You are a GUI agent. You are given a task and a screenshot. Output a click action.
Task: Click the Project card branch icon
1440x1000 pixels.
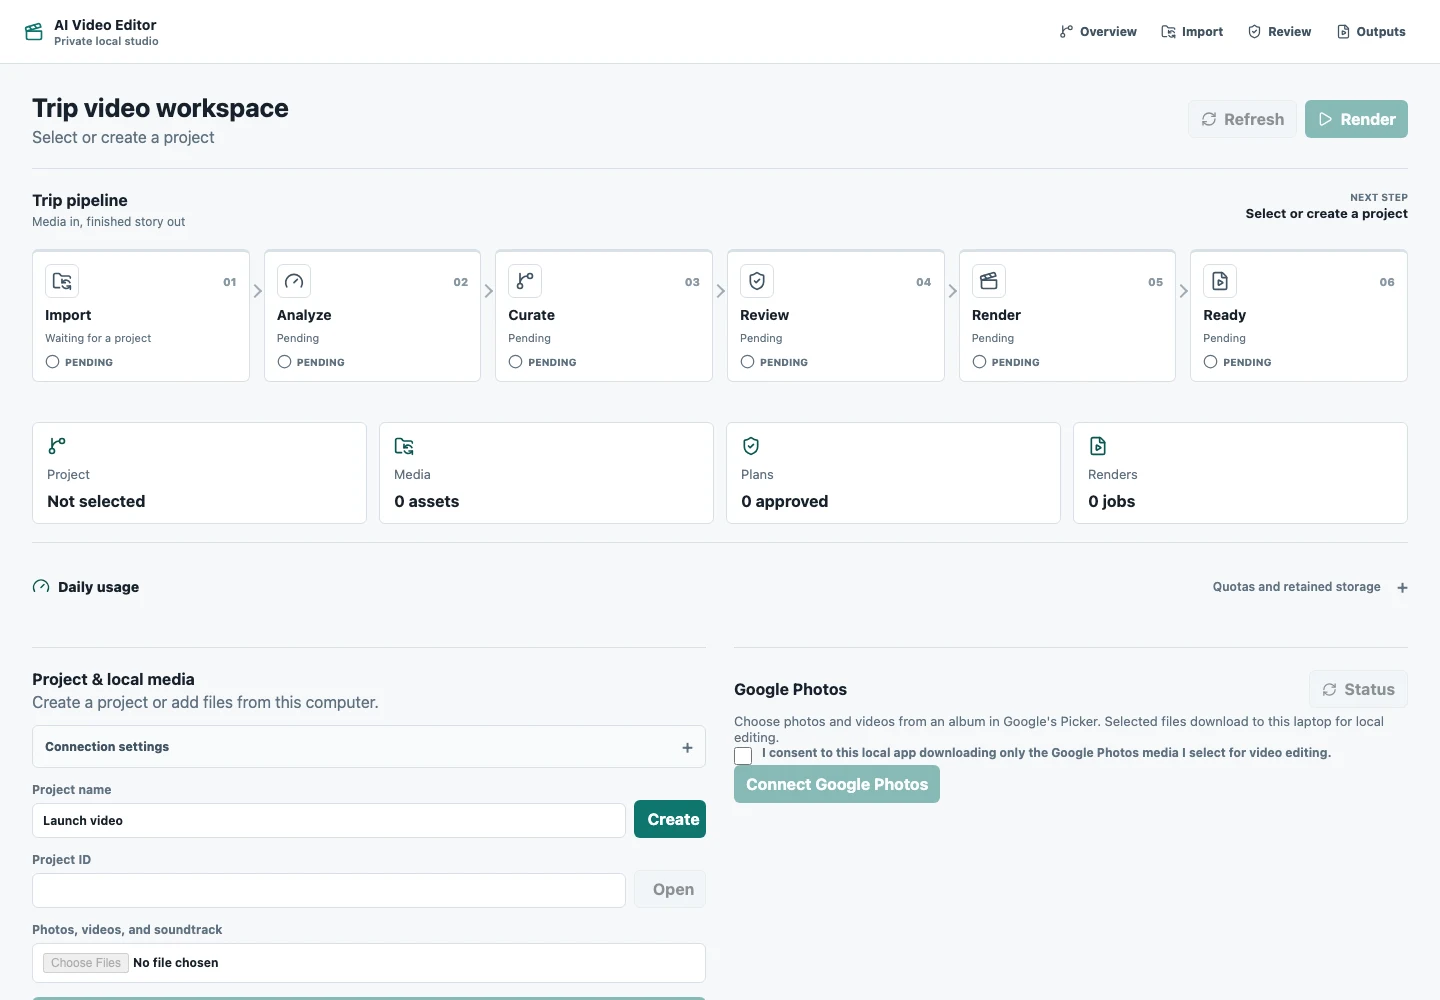click(x=57, y=446)
